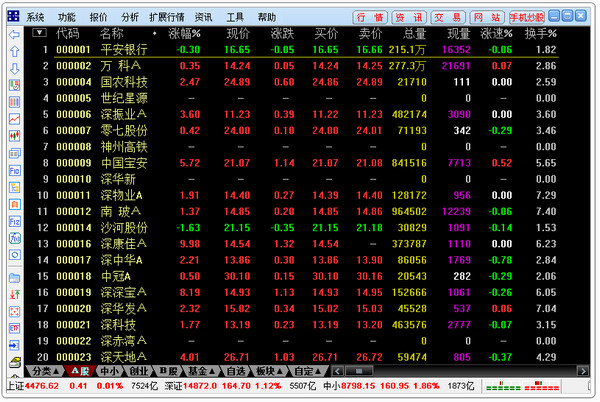Screen dimensions: 600x402
Task: Open the 工具 menu
Action: click(x=235, y=17)
